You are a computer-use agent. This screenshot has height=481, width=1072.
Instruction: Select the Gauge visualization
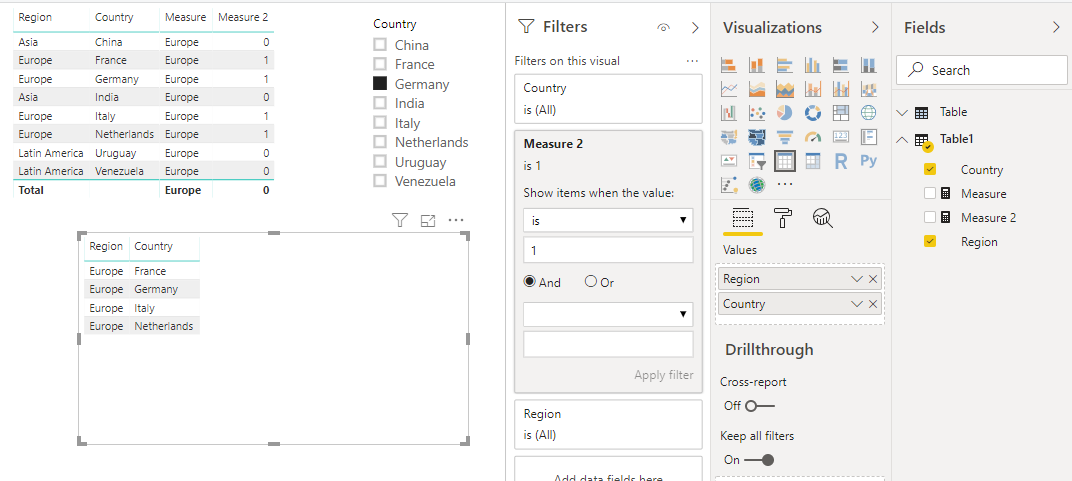tap(813, 137)
